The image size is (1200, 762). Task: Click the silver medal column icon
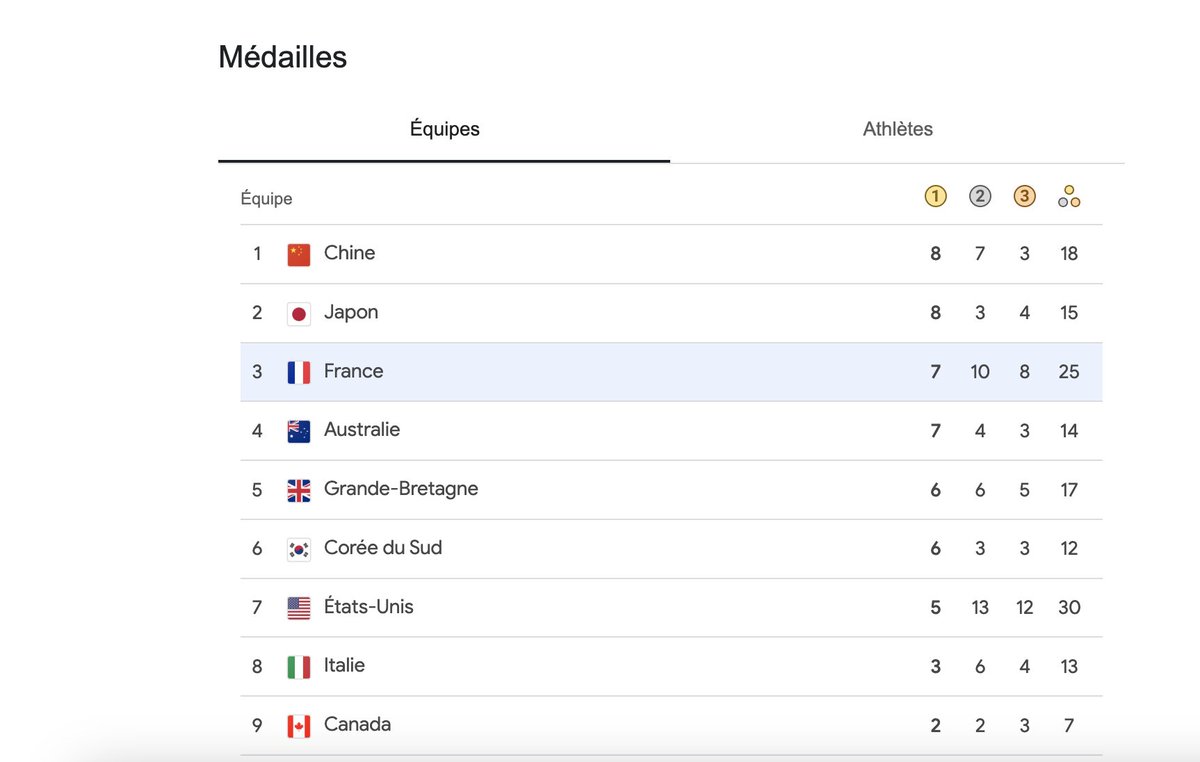[x=980, y=196]
